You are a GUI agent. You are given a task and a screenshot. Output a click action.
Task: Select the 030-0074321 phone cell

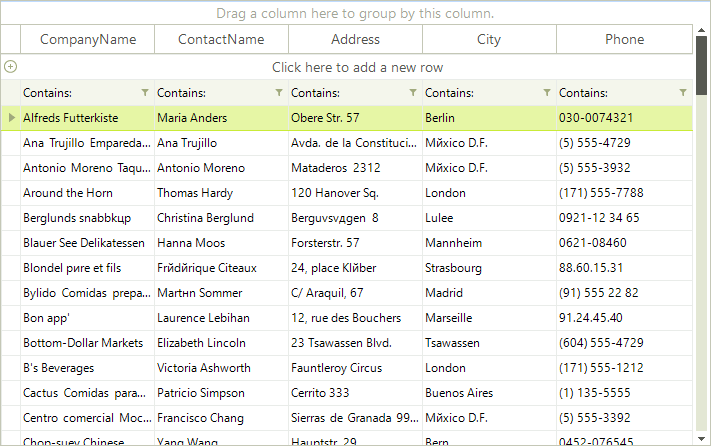(x=624, y=118)
